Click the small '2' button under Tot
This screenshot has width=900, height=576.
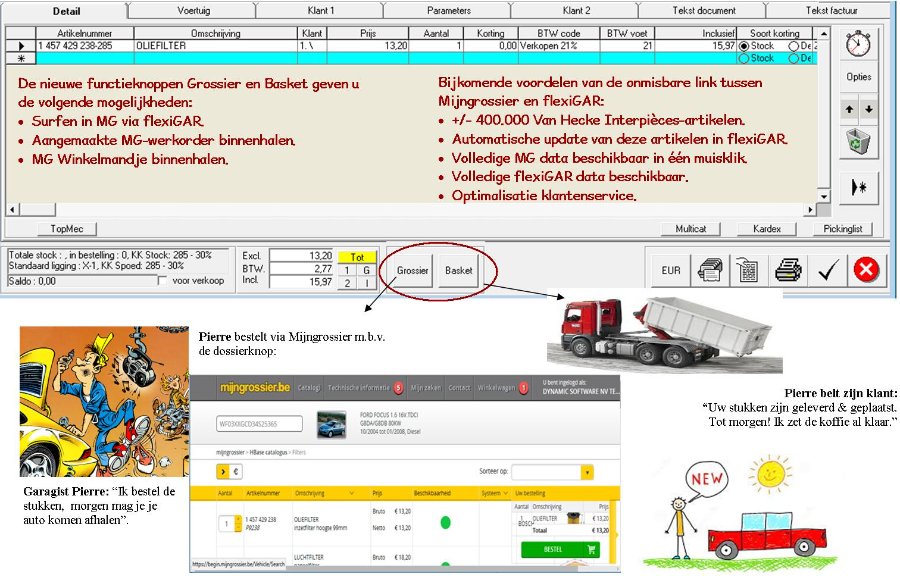[x=347, y=283]
